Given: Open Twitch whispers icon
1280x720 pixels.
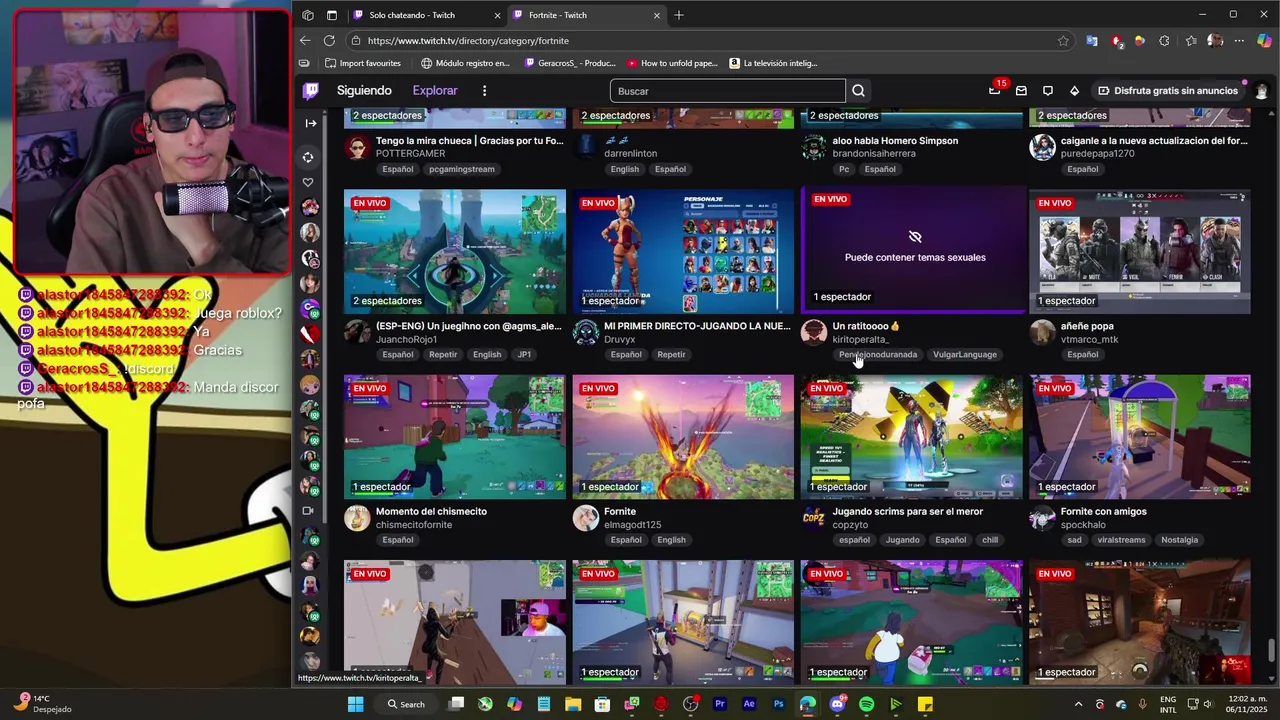Looking at the screenshot, I should (1021, 91).
